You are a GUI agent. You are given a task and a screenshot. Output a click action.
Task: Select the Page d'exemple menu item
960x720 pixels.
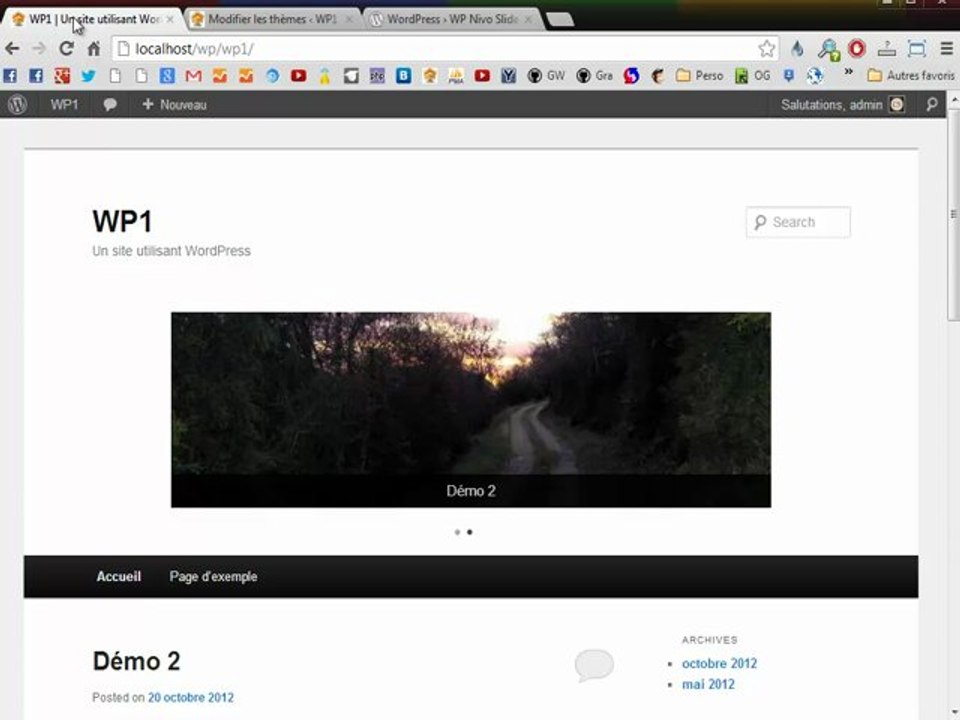pos(213,577)
